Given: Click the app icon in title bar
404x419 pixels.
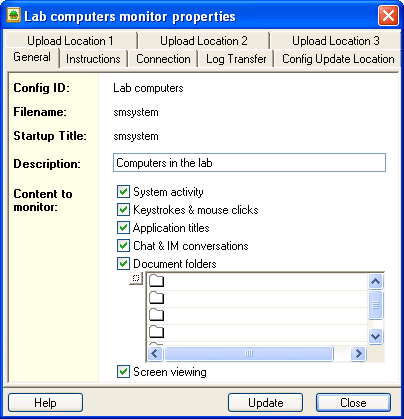Looking at the screenshot, I should (13, 16).
